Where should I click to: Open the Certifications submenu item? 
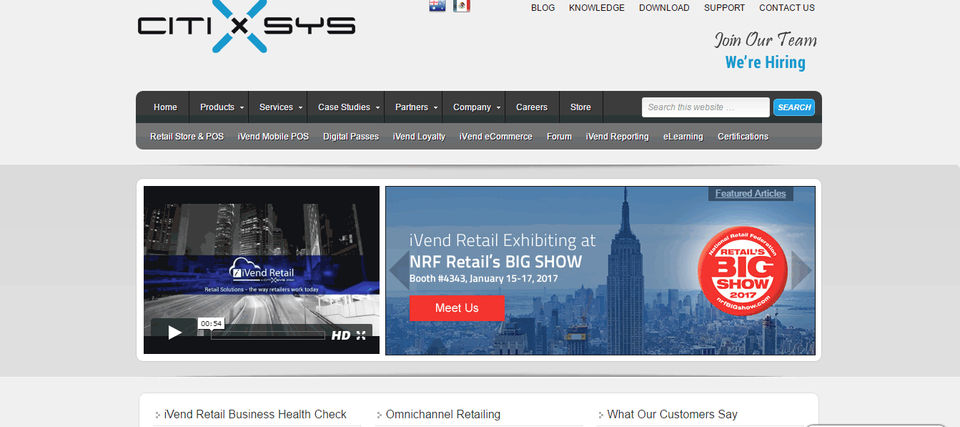point(743,137)
